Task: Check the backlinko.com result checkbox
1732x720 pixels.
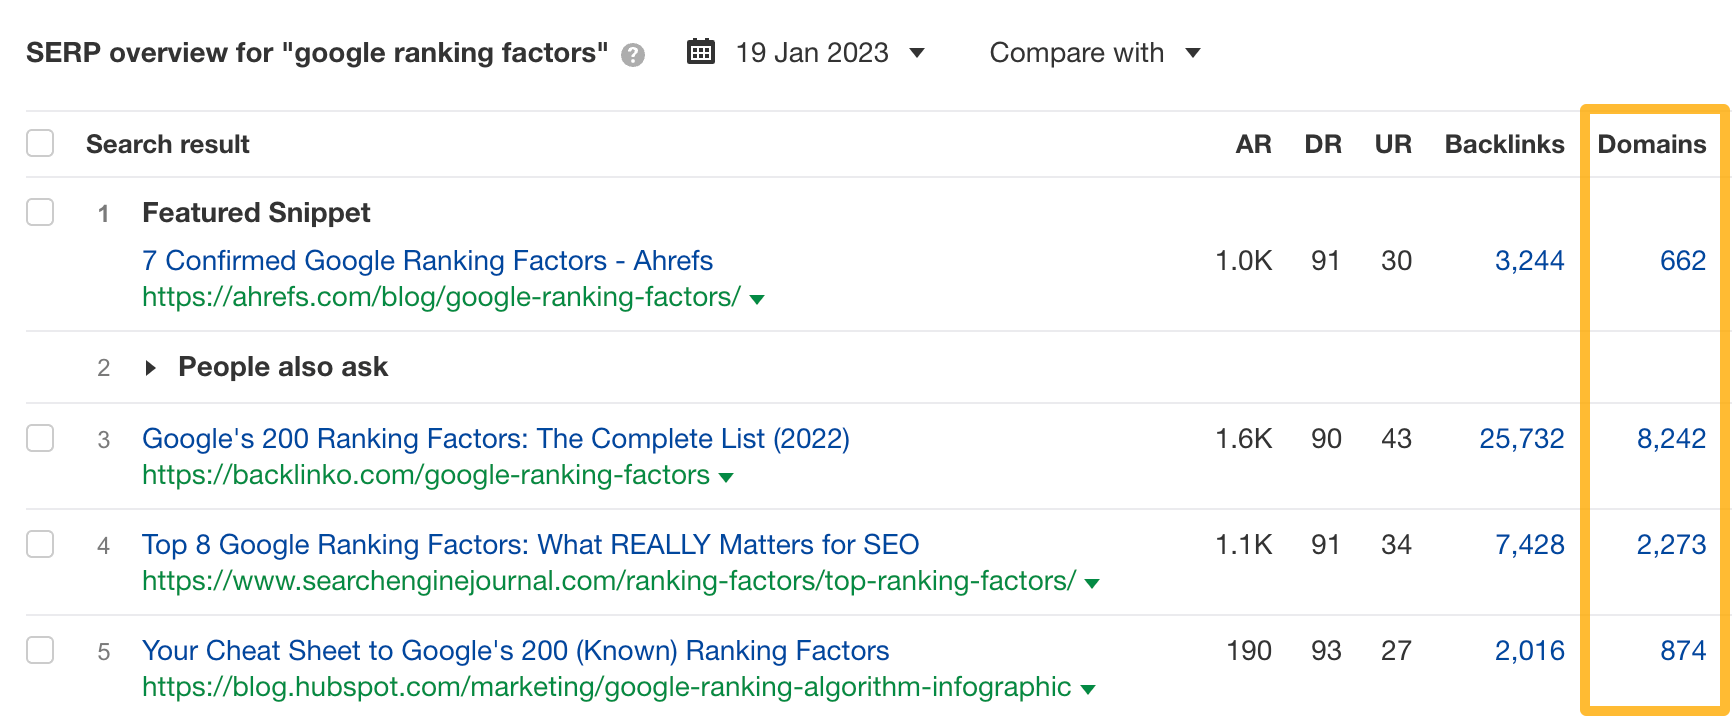Action: pyautogui.click(x=40, y=438)
